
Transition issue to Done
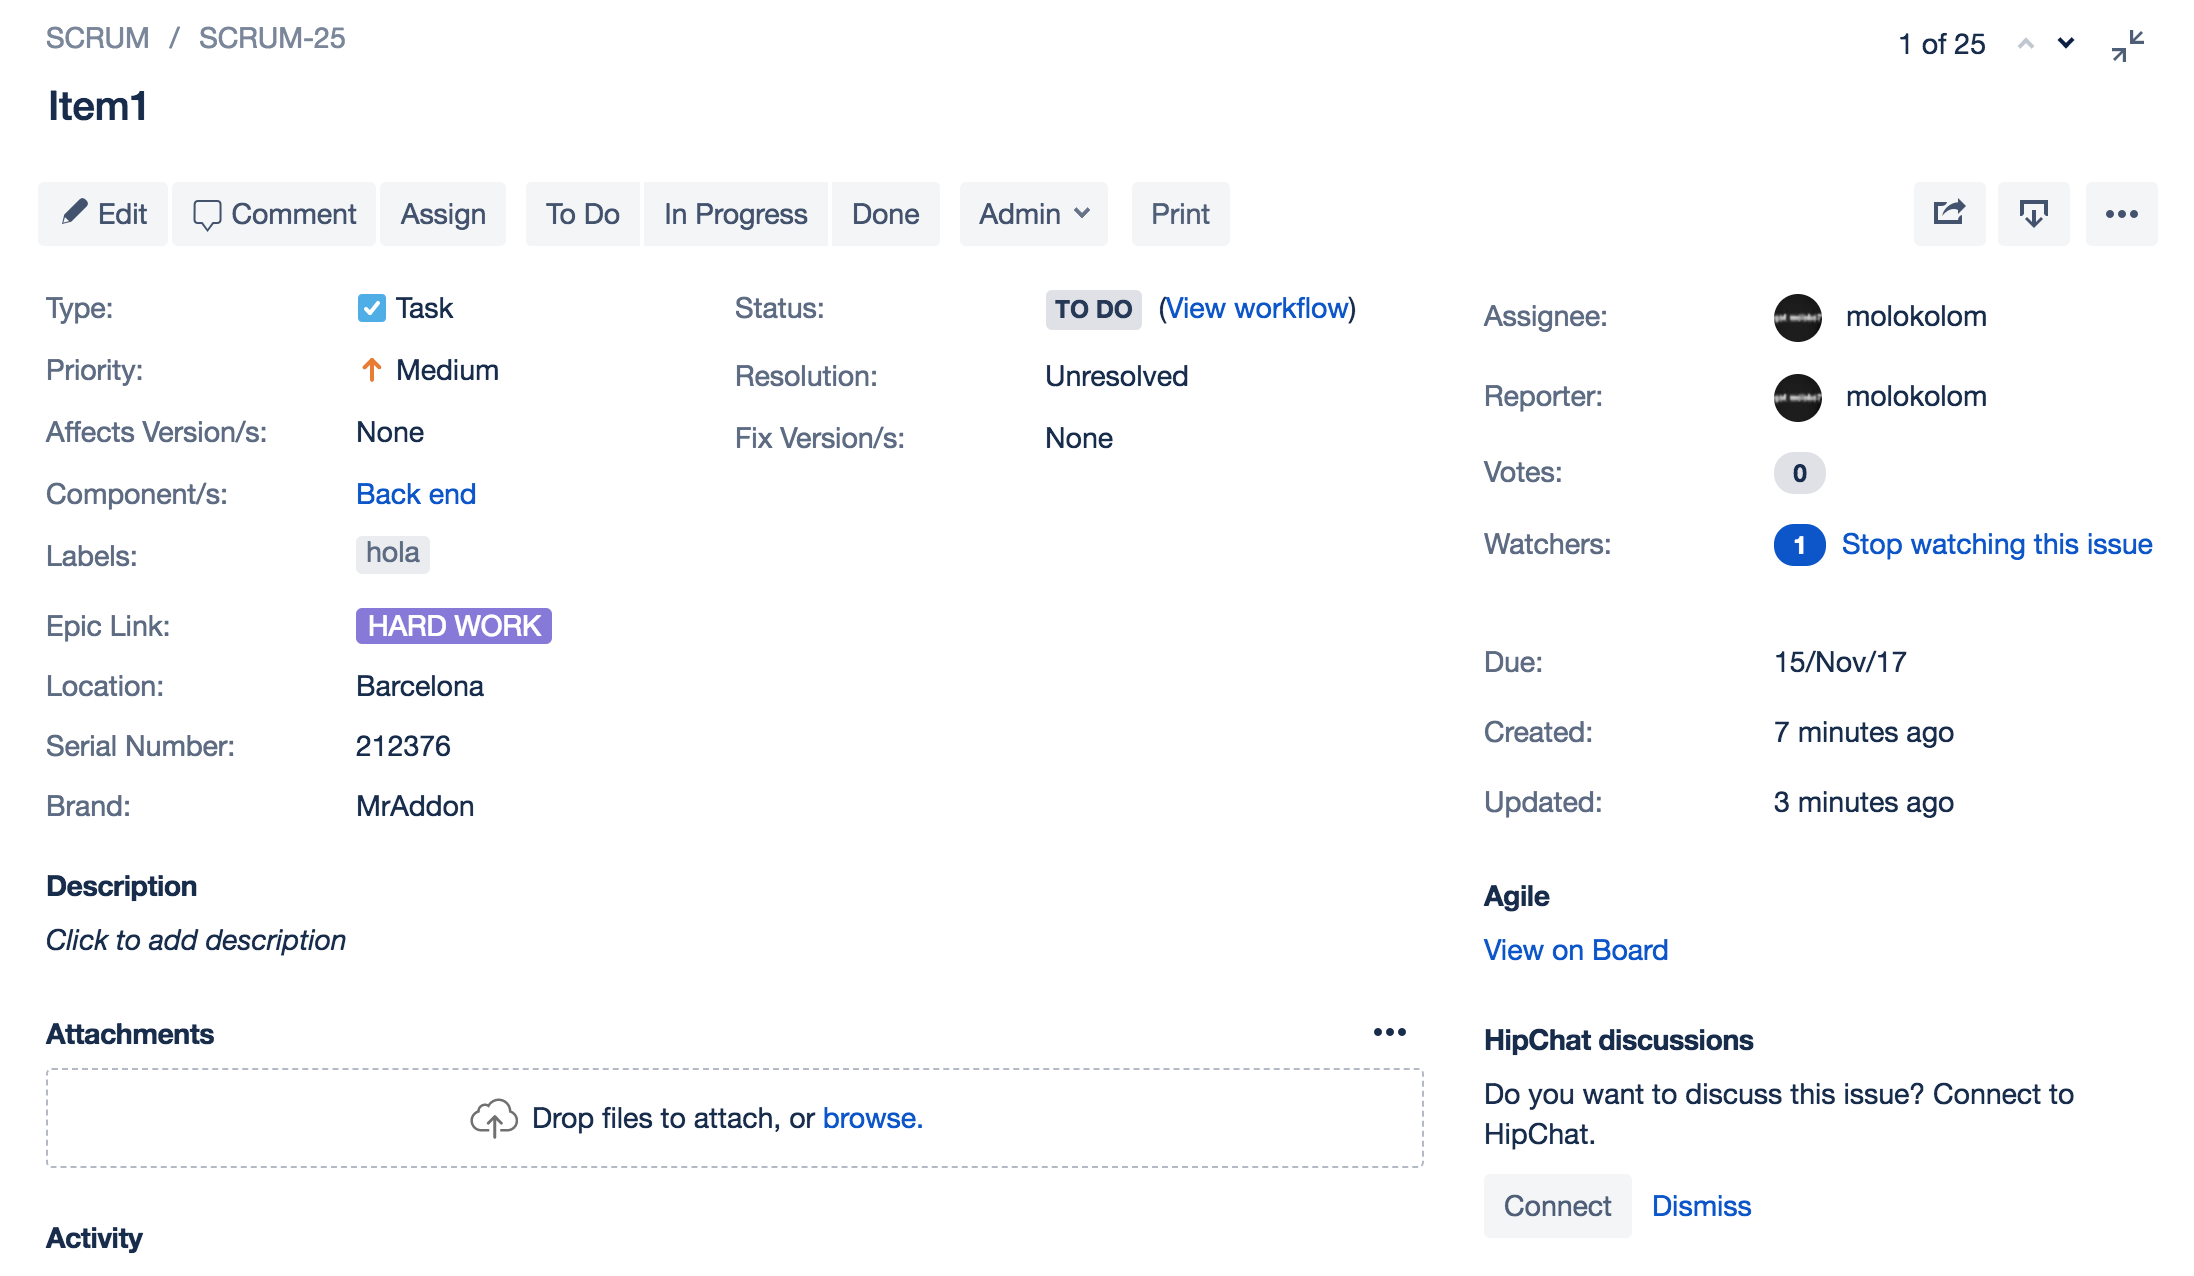885,214
